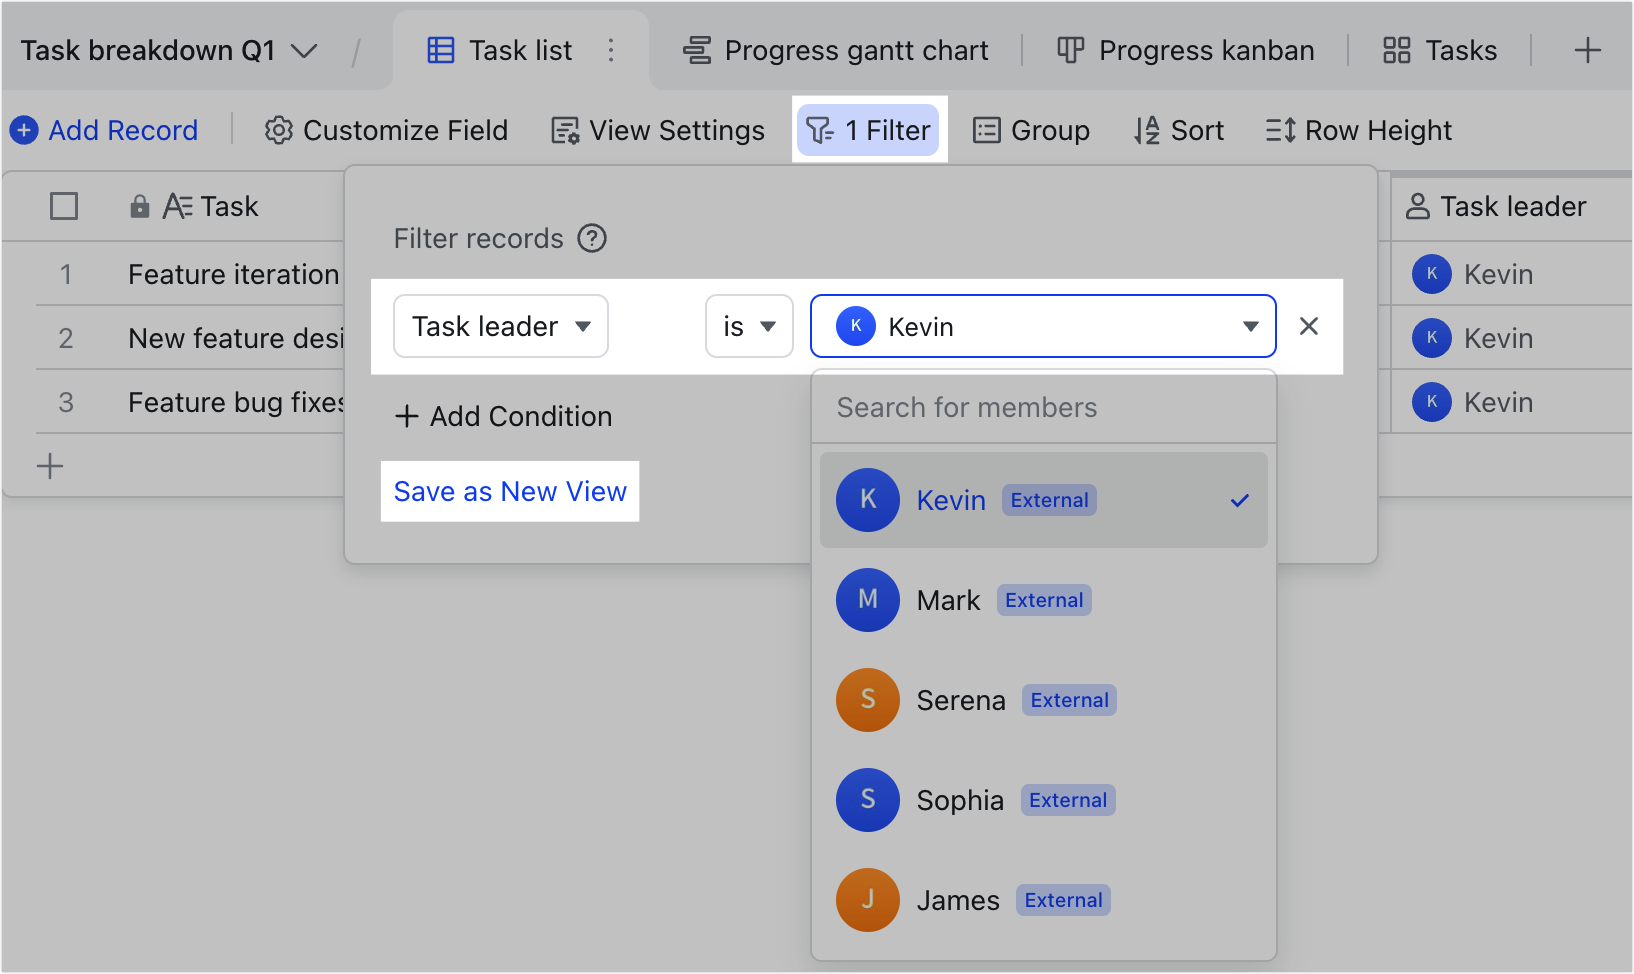Open the Task list view icon

[440, 49]
